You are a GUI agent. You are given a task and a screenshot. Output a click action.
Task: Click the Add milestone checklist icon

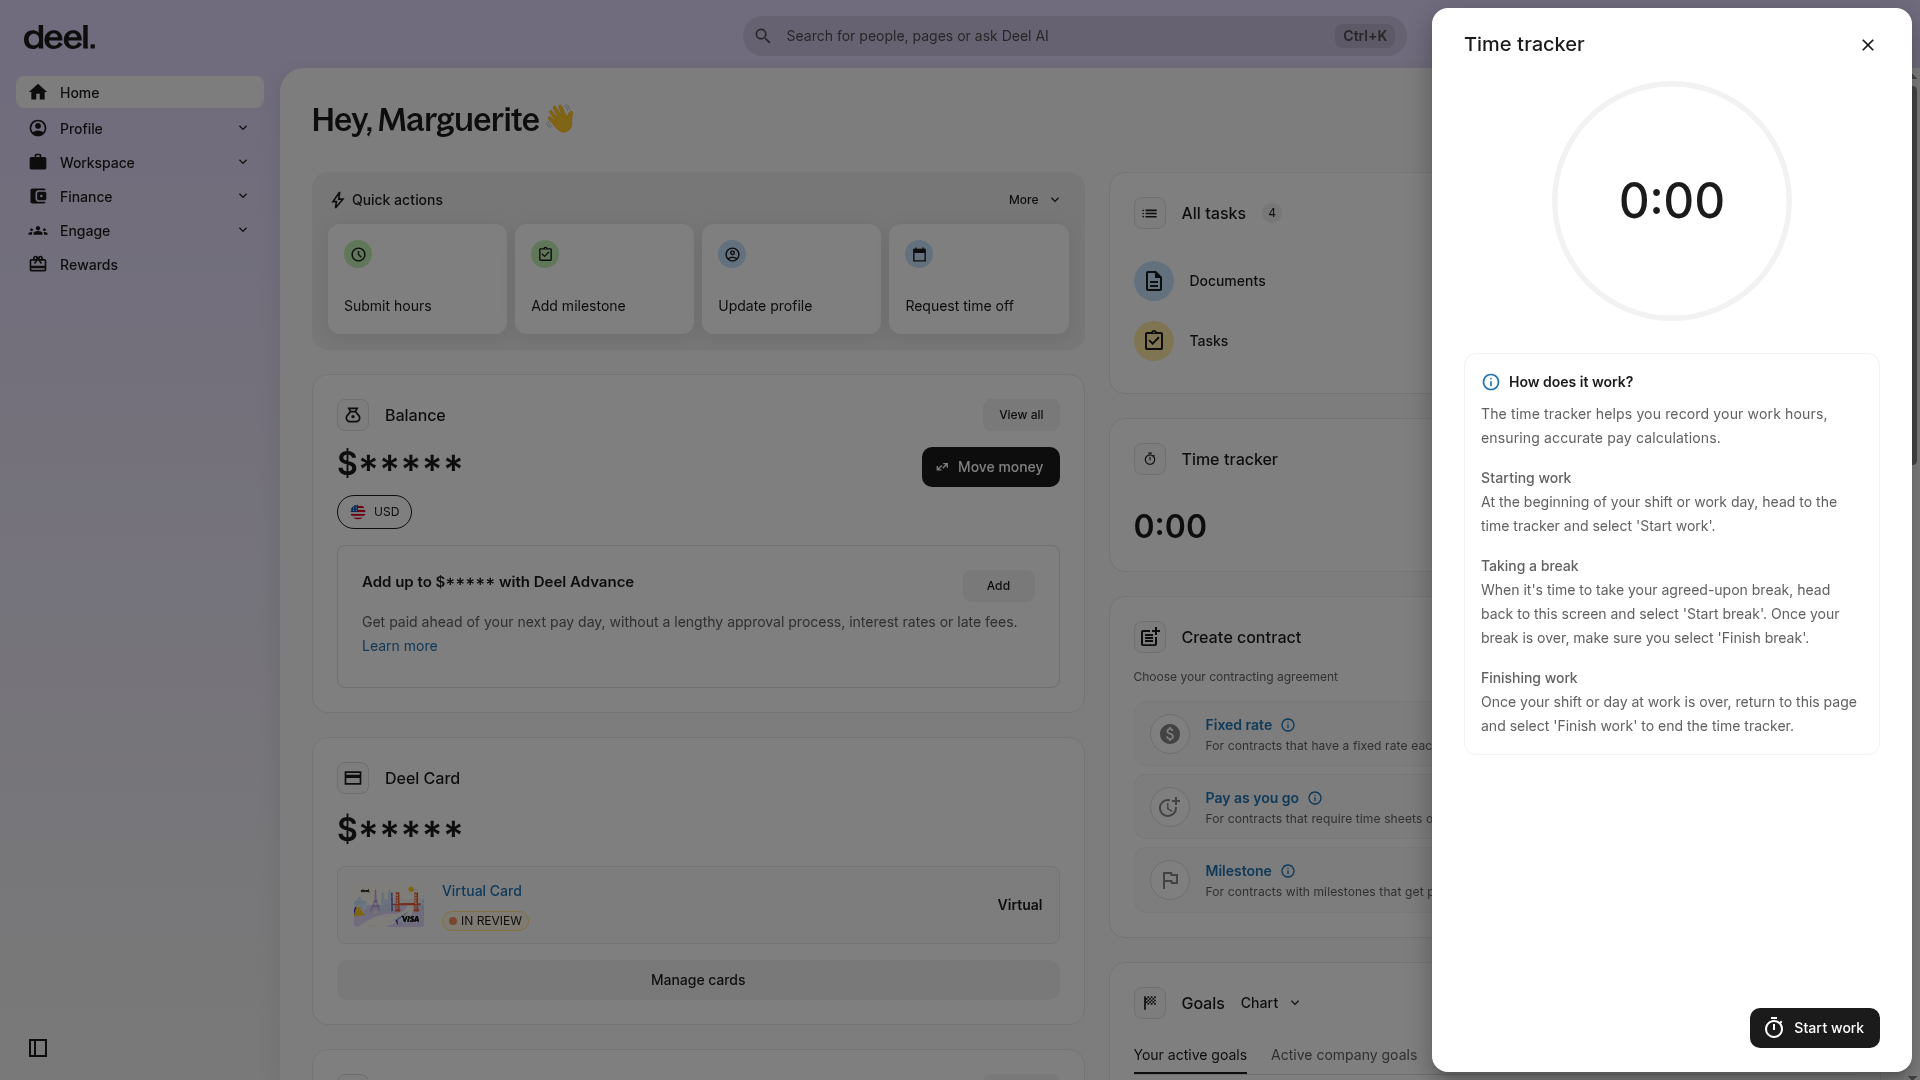(x=545, y=254)
